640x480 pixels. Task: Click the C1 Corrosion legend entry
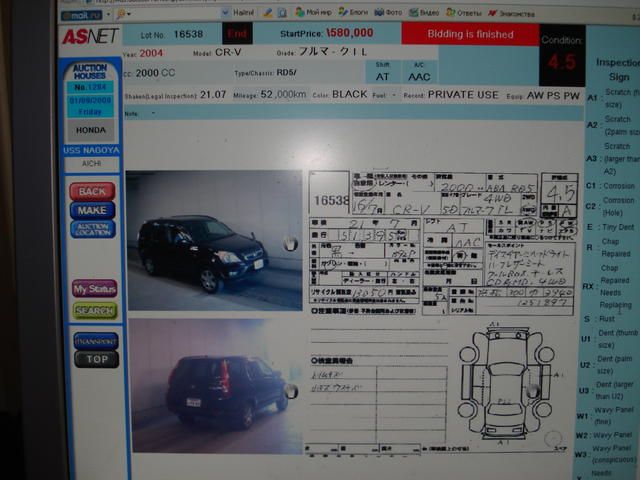pyautogui.click(x=611, y=186)
